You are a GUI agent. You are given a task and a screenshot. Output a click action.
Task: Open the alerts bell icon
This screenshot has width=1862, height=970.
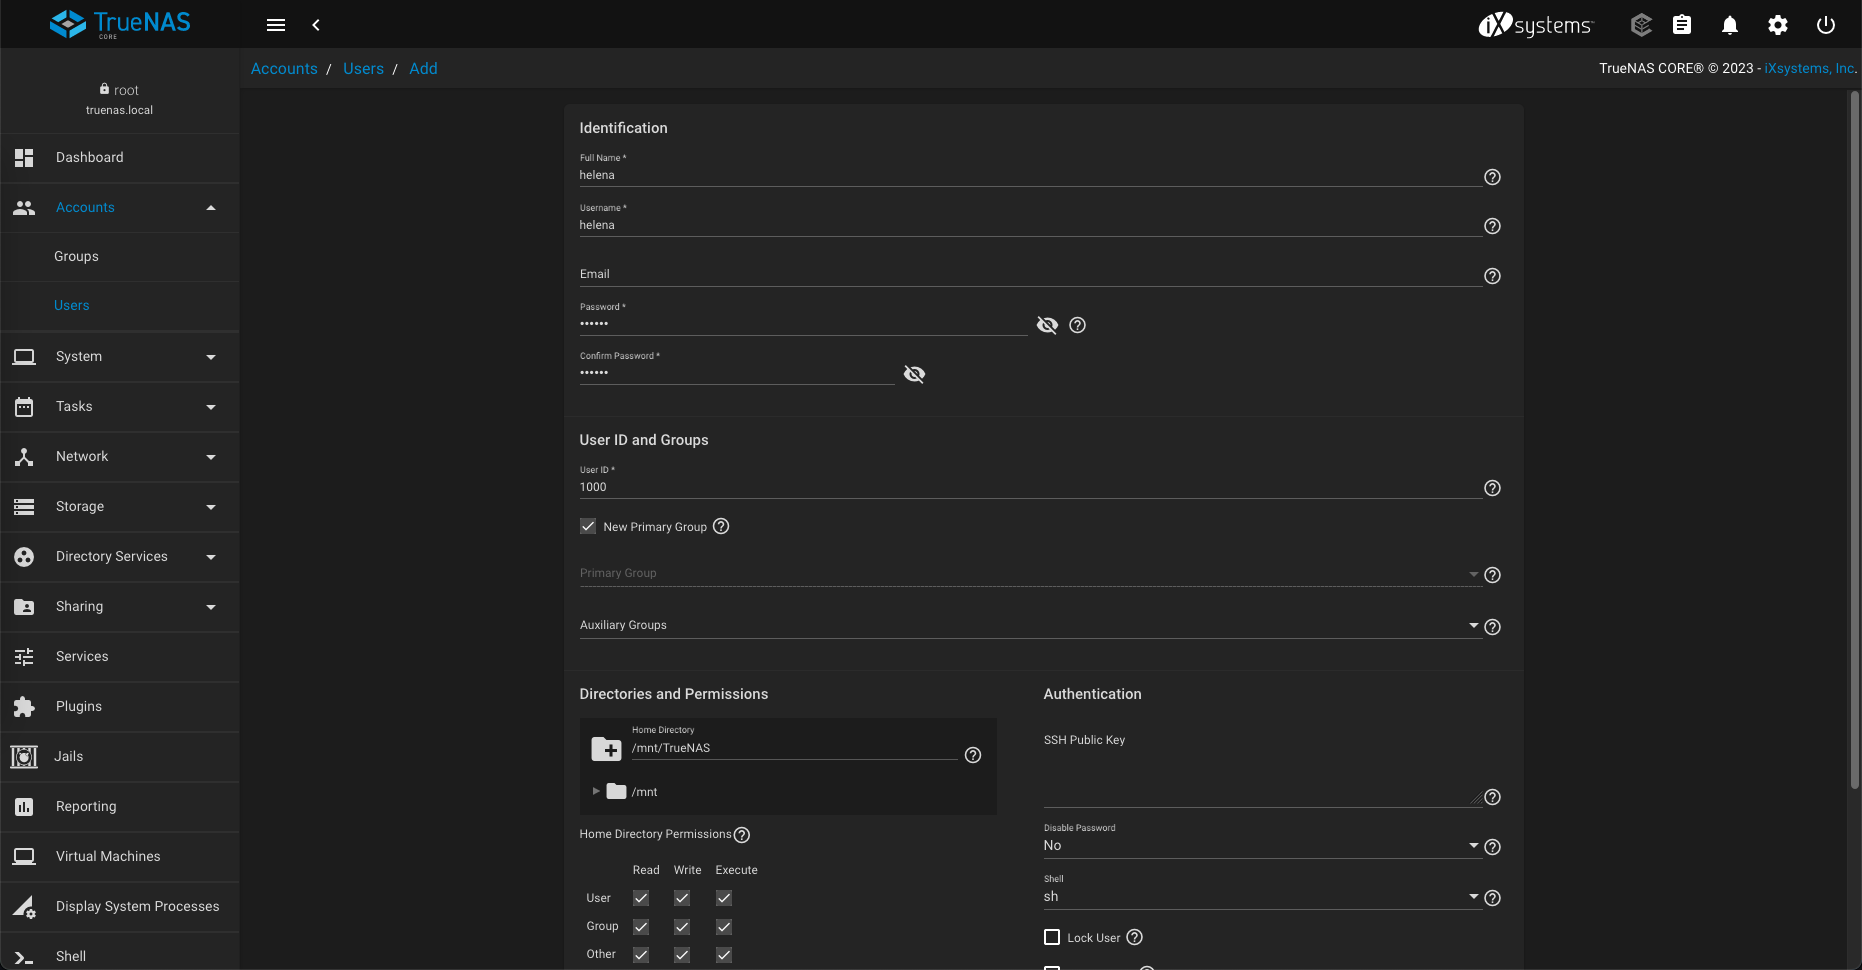point(1729,25)
